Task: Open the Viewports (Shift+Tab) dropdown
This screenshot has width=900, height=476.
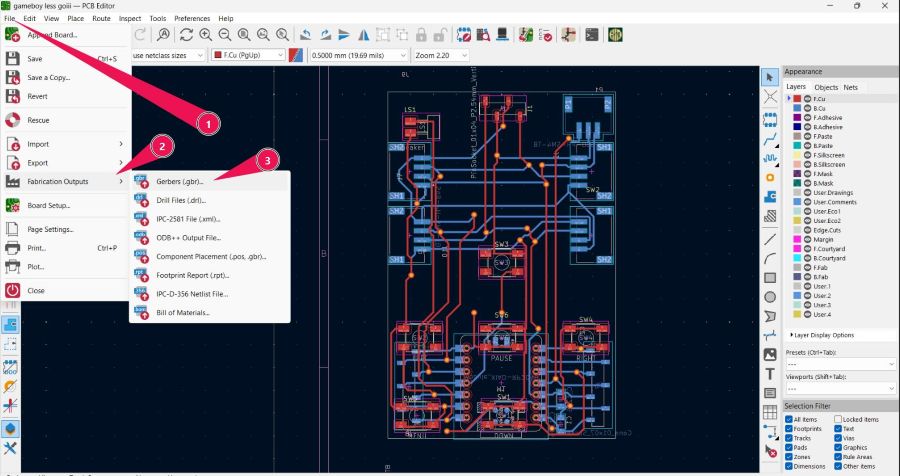Action: pyautogui.click(x=840, y=389)
